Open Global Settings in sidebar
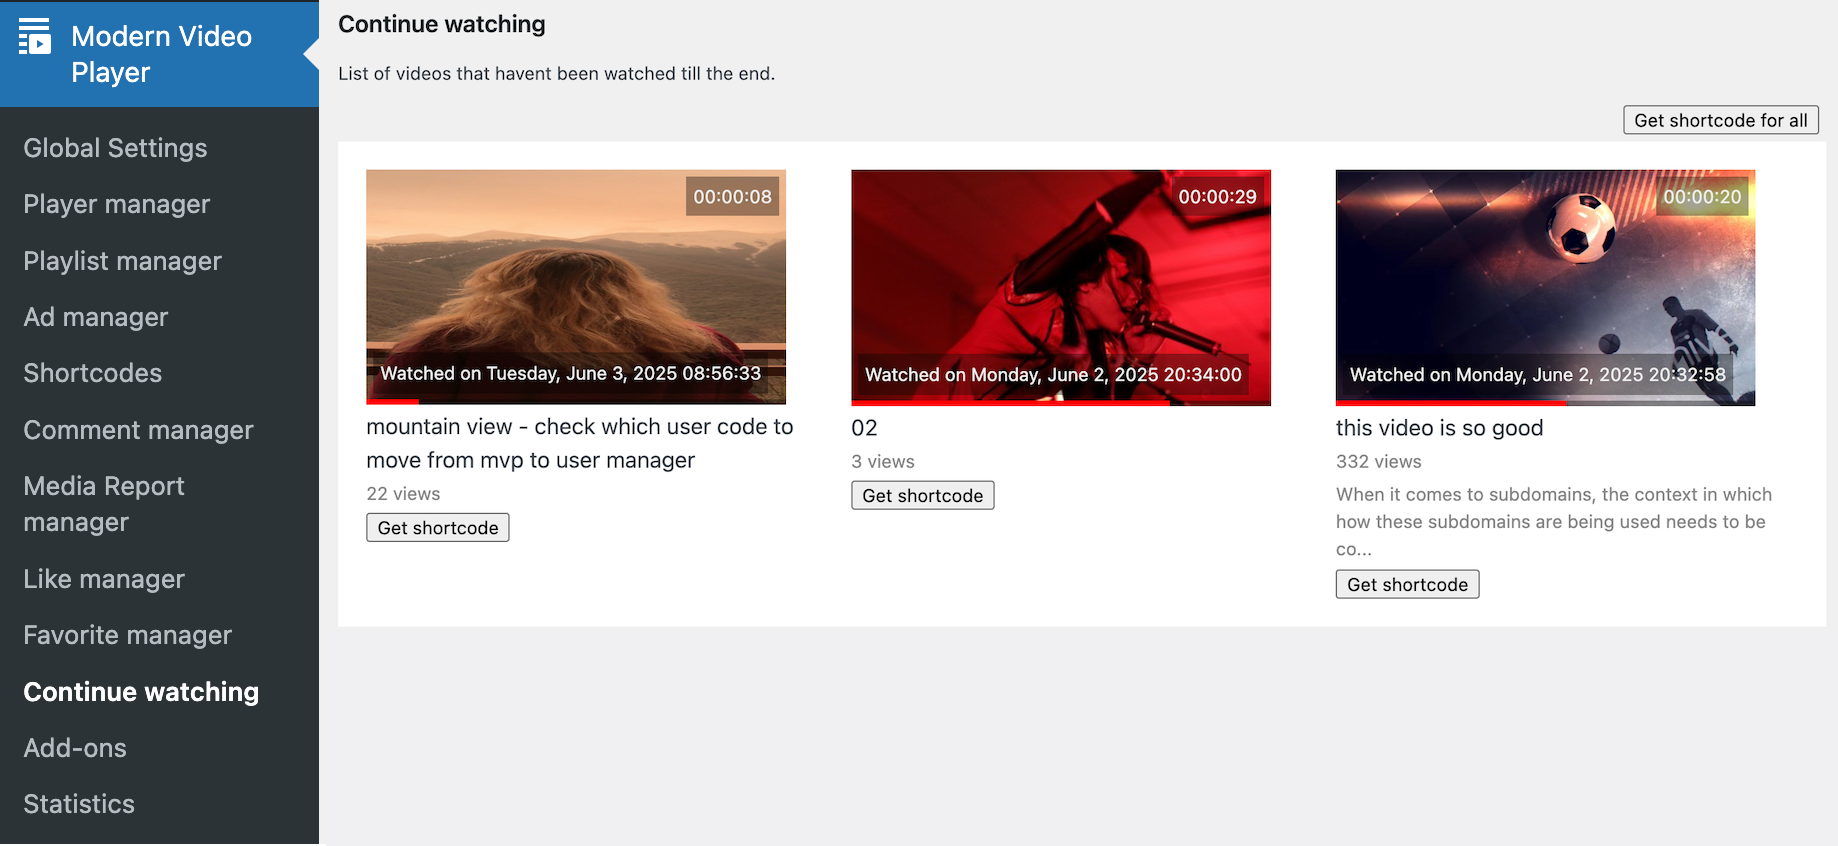This screenshot has height=846, width=1838. click(115, 148)
